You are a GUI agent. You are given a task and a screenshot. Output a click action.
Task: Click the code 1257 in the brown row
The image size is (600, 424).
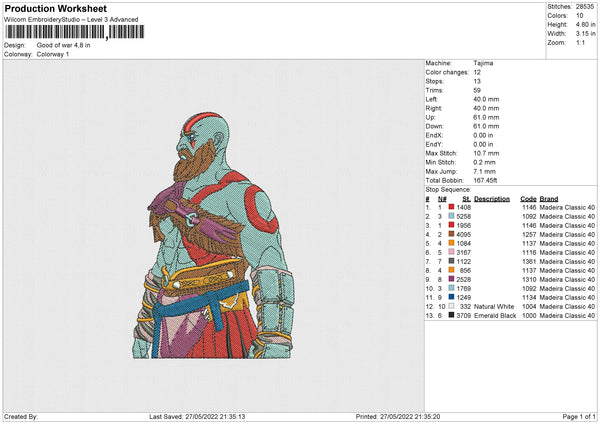point(529,235)
